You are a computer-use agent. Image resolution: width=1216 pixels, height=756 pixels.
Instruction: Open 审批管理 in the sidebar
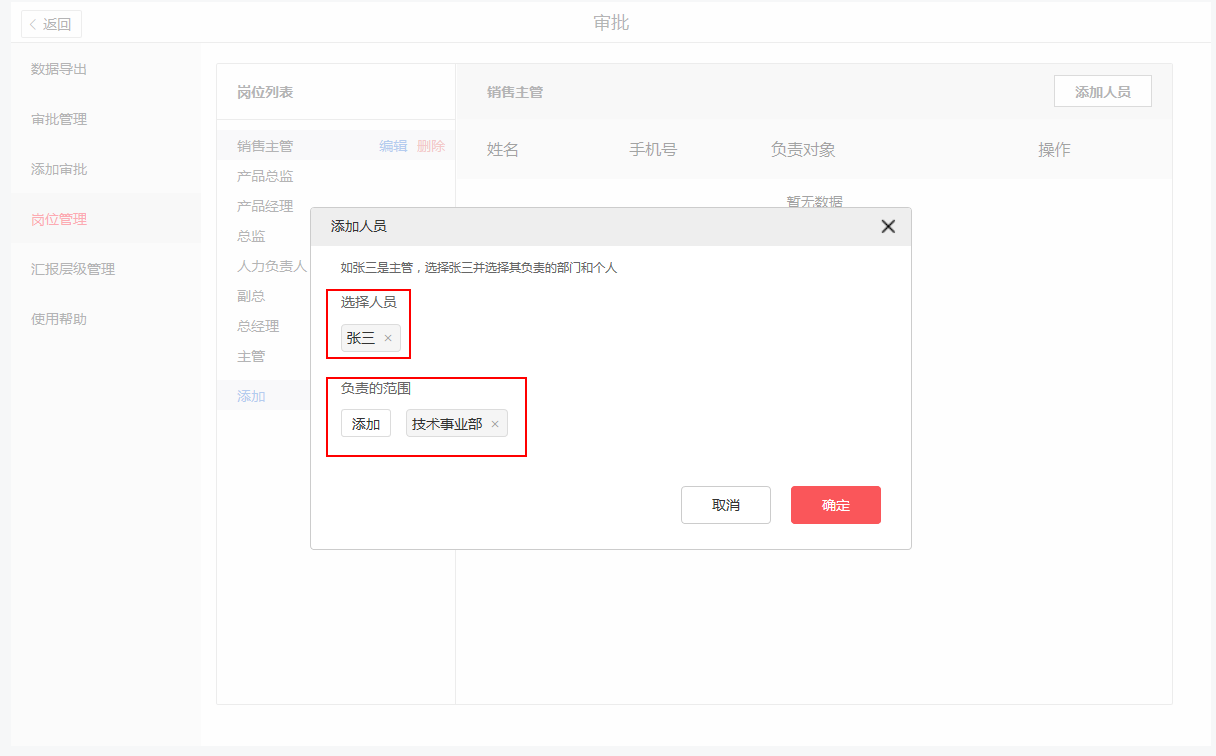[59, 119]
